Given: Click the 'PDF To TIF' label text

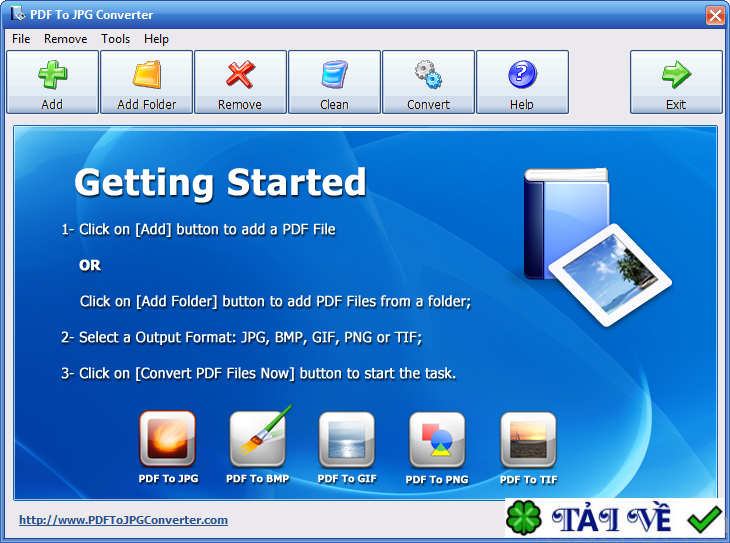Looking at the screenshot, I should click(528, 480).
